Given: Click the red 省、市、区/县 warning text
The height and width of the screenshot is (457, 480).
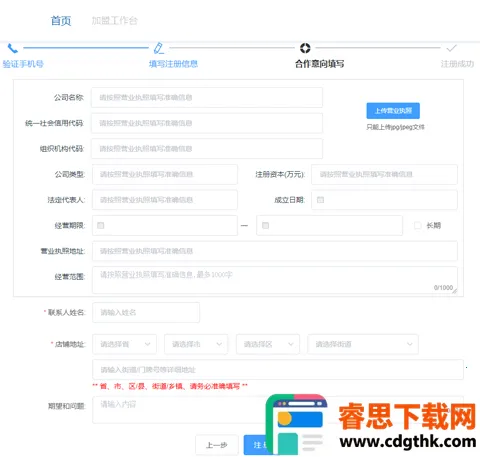Looking at the screenshot, I should tap(170, 386).
